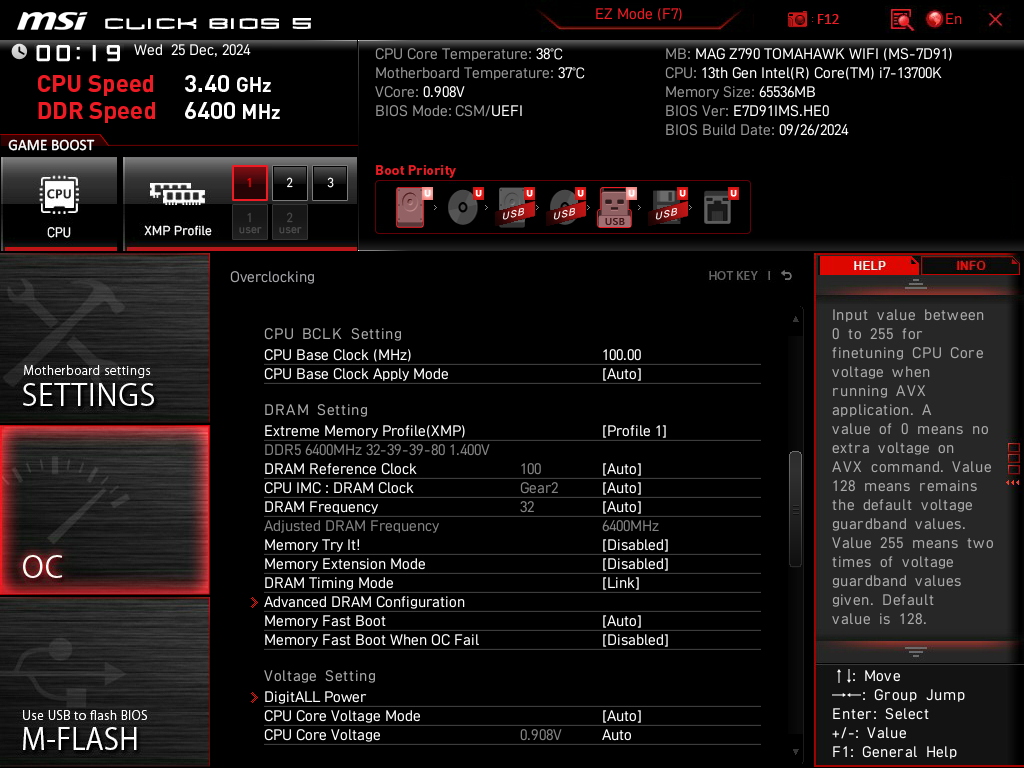Click the USB hard disk boot icon
1024x768 pixels.
(x=515, y=207)
